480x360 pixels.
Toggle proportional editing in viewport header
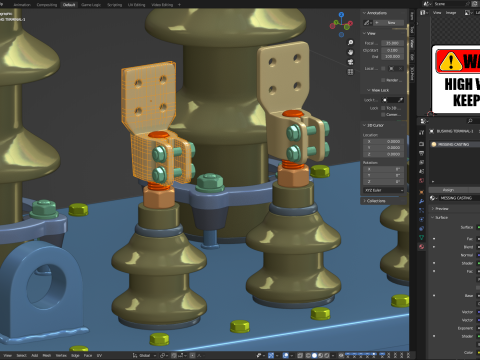pyautogui.click(x=192, y=355)
